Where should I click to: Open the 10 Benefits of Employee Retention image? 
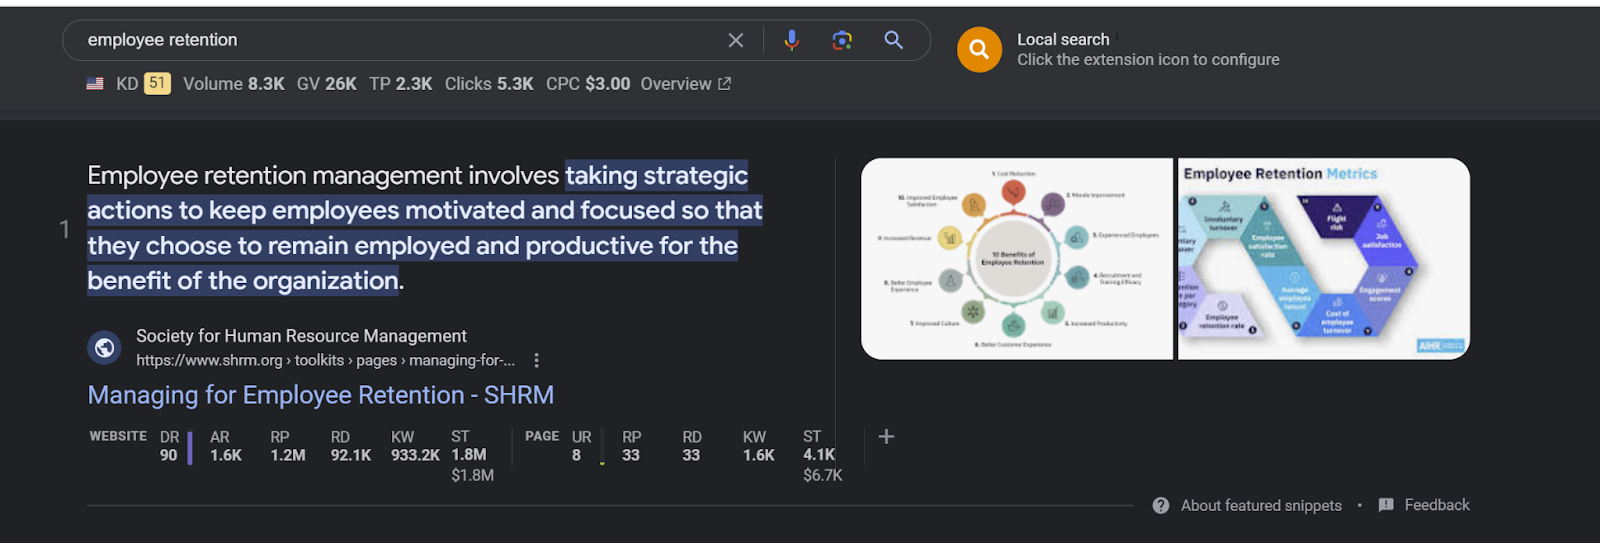point(1017,259)
